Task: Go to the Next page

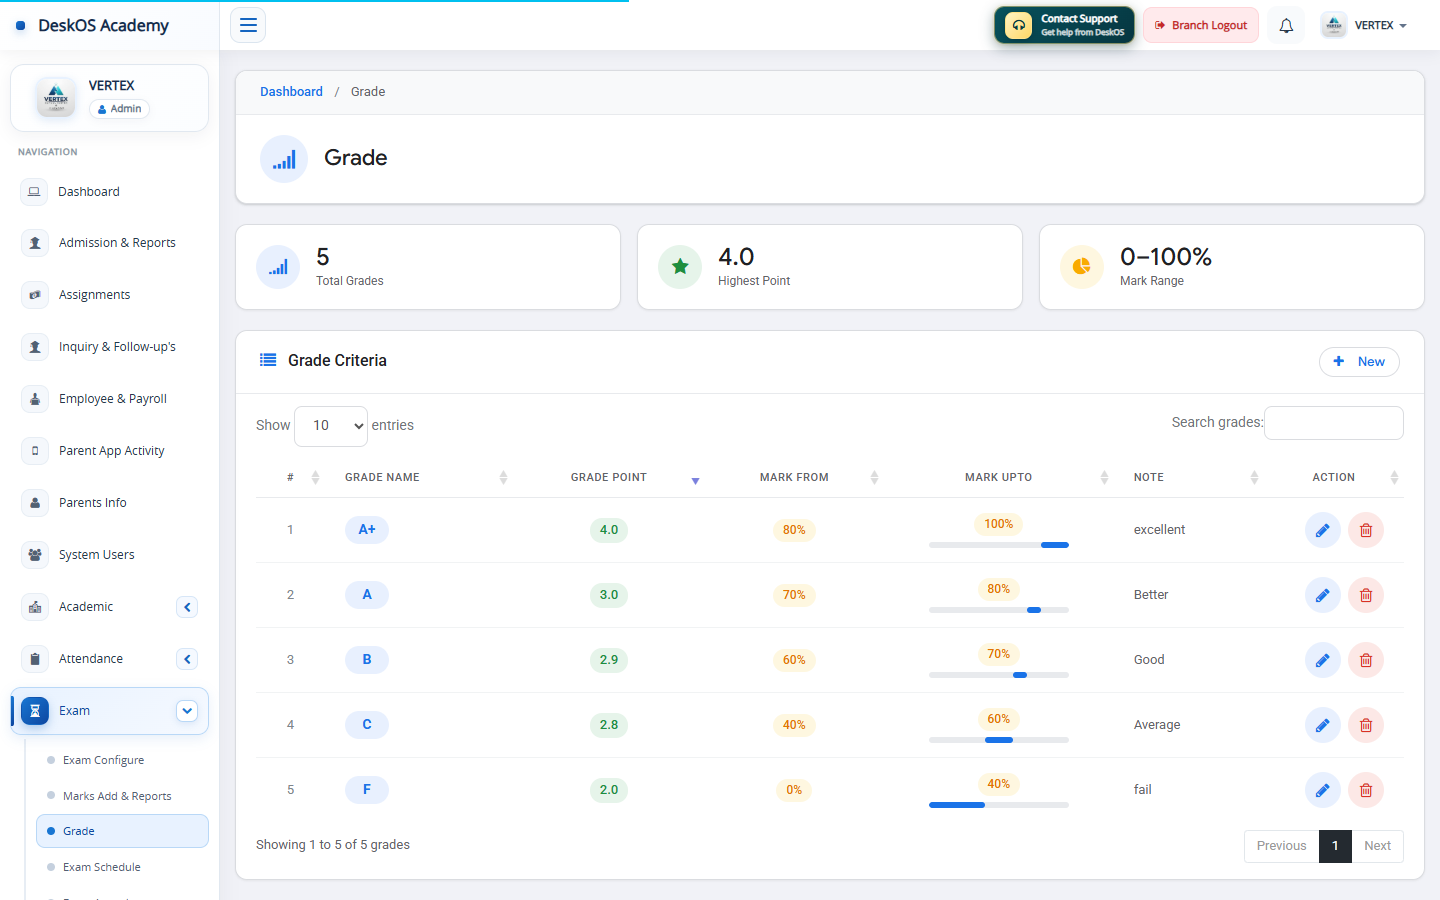Action: (x=1377, y=846)
